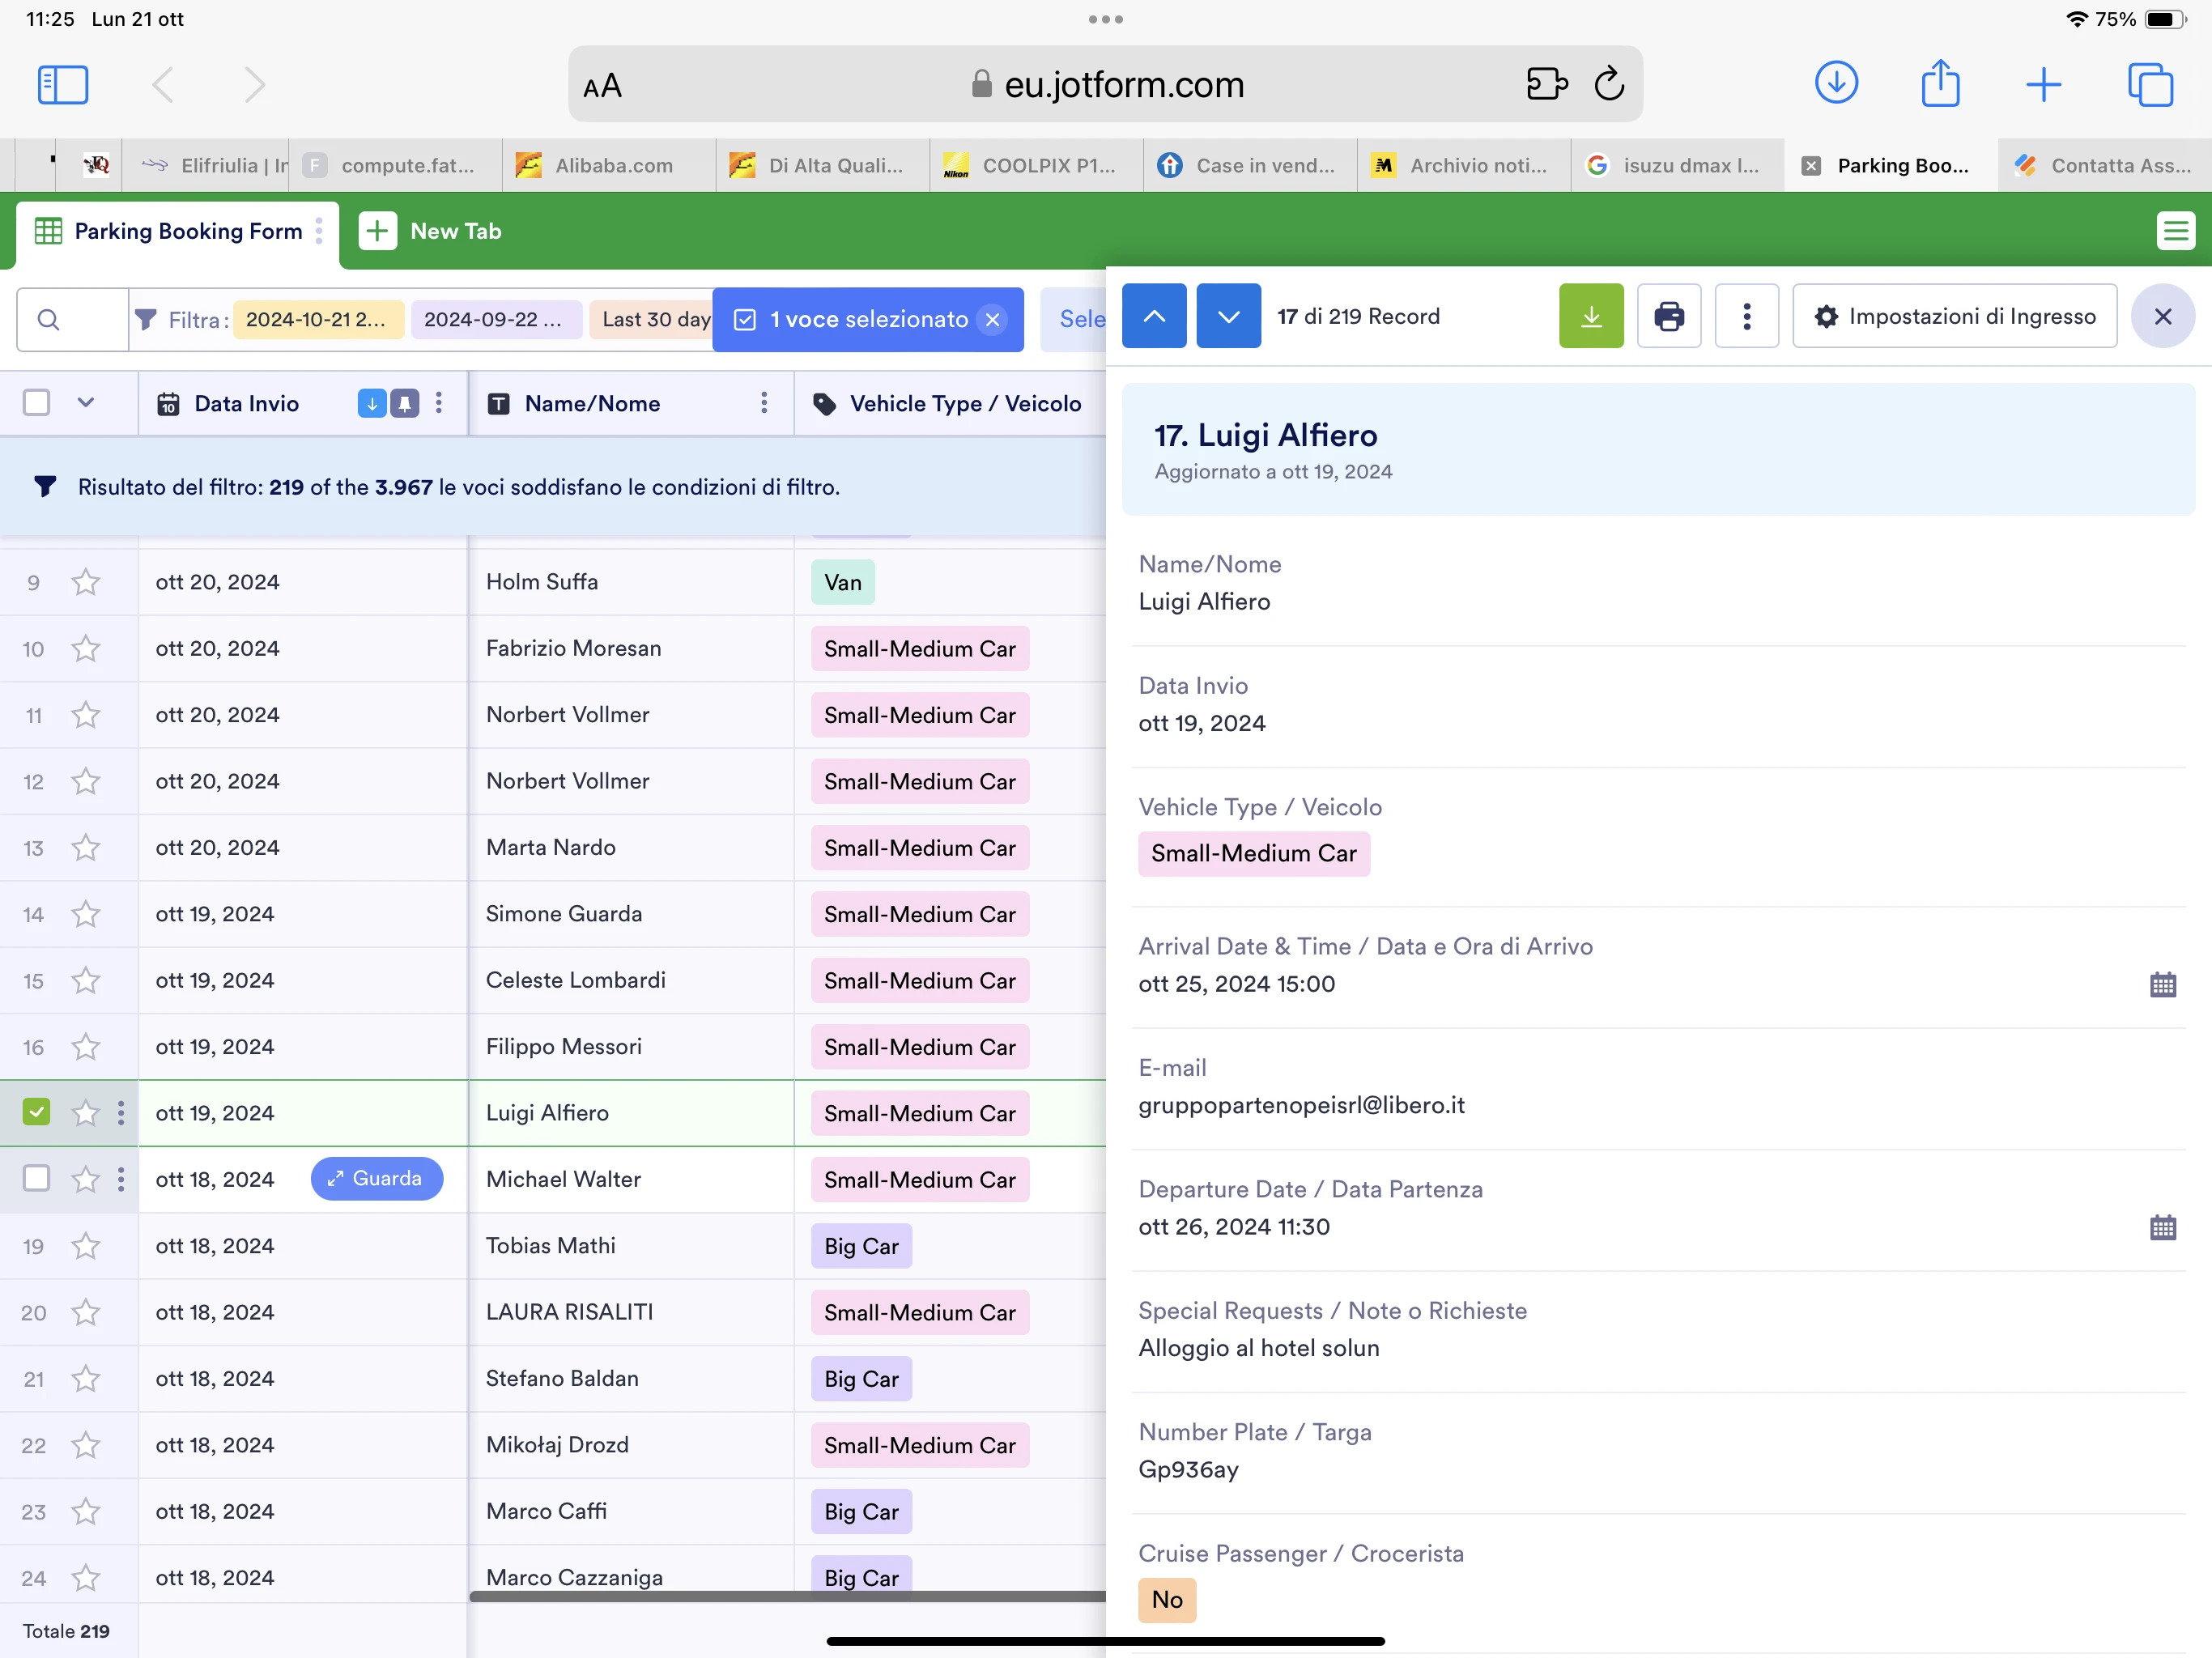Click the pin icon on Data Invio column
The height and width of the screenshot is (1658, 2212).
[x=403, y=403]
